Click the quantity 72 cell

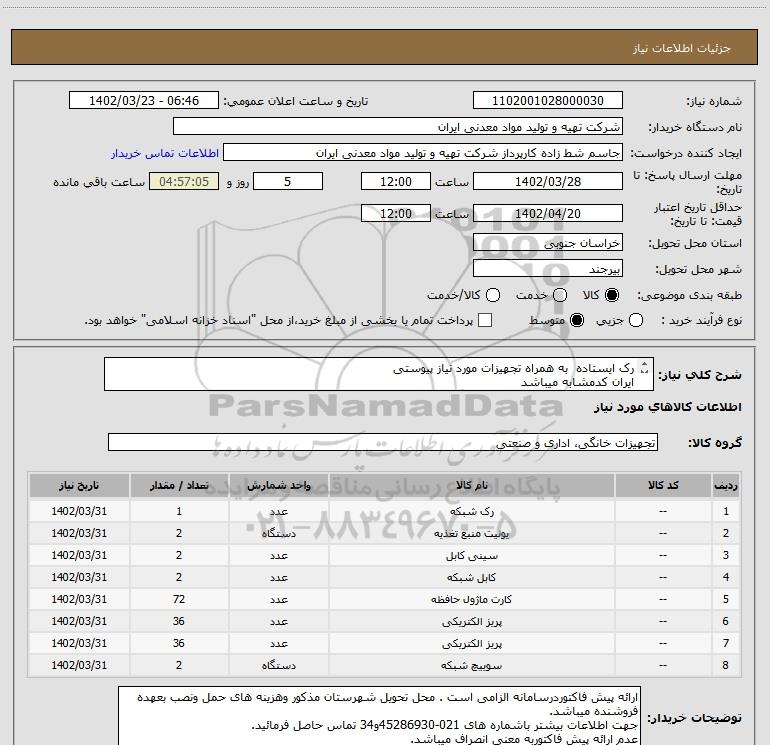[179, 600]
